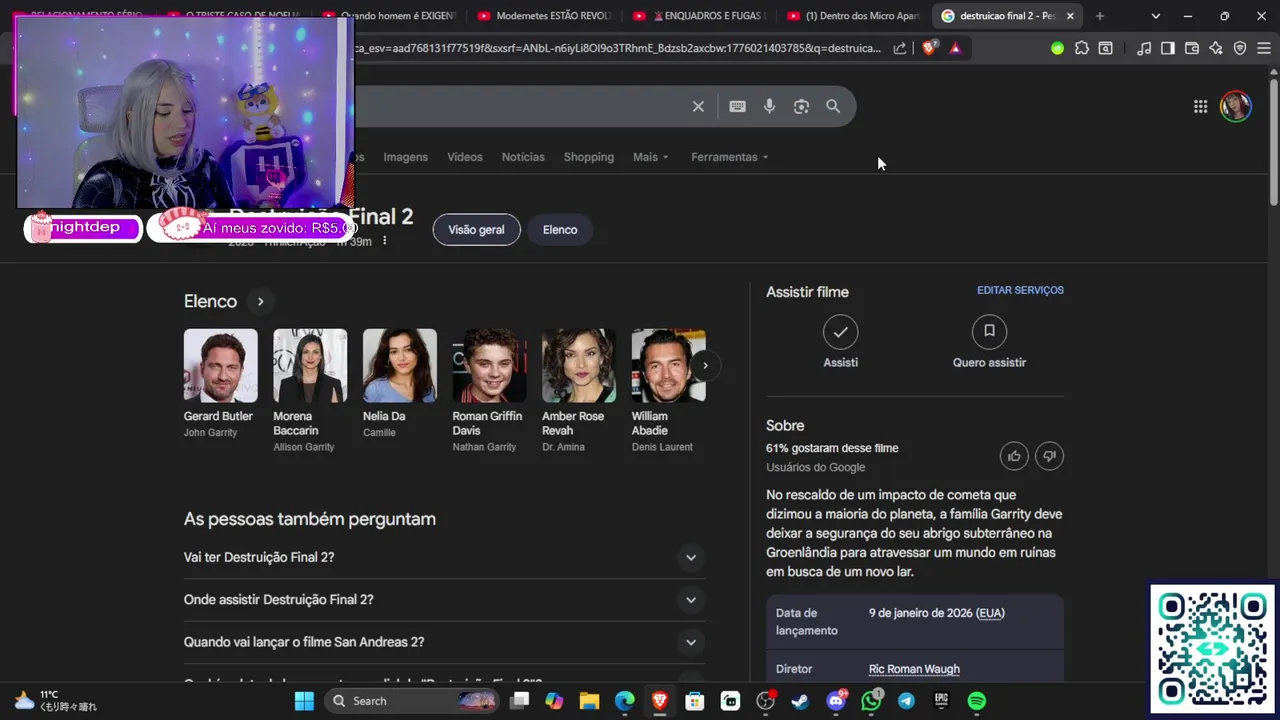Open the Windows Start menu
Viewport: 1280px width, 720px height.
(x=304, y=701)
